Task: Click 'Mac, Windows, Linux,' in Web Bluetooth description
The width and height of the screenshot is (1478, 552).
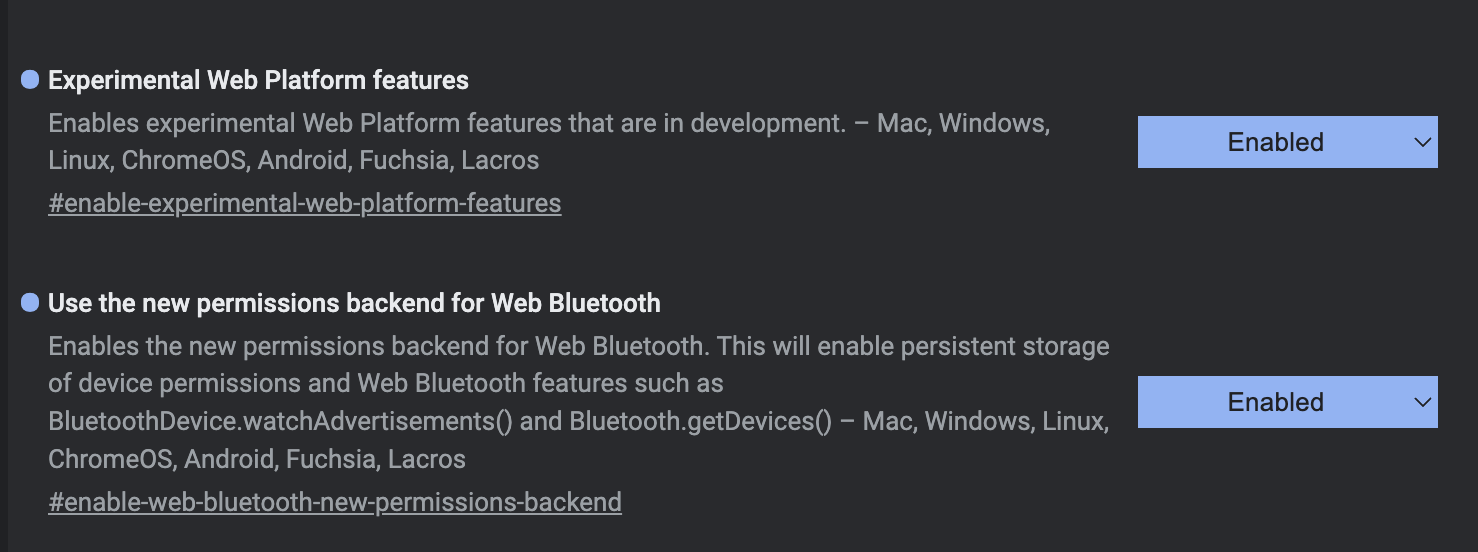Action: pos(985,422)
